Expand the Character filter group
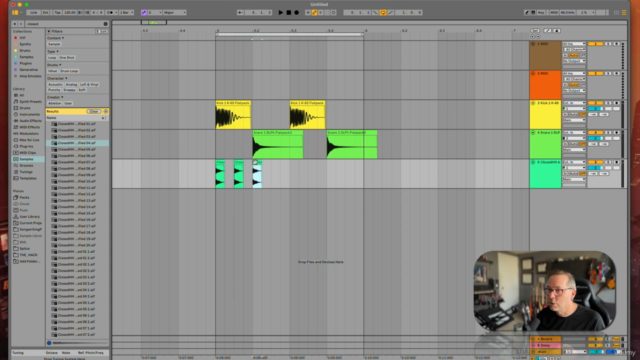This screenshot has width=640, height=360. (x=57, y=78)
